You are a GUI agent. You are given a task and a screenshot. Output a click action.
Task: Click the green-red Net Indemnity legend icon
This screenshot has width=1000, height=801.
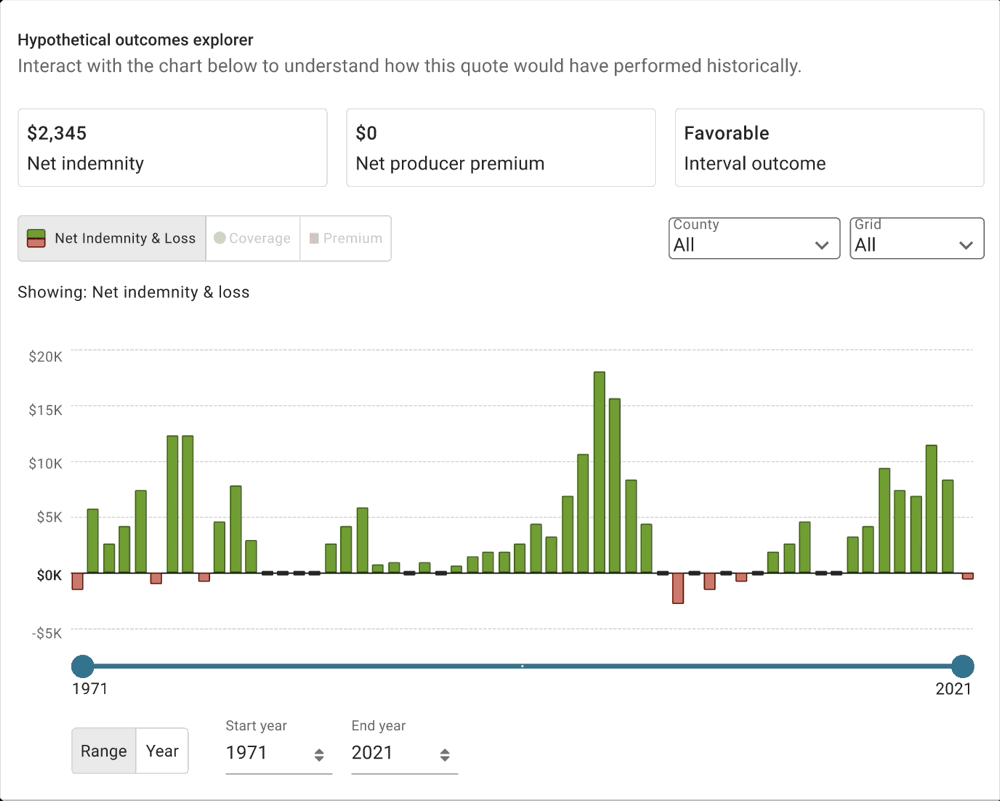(36, 239)
